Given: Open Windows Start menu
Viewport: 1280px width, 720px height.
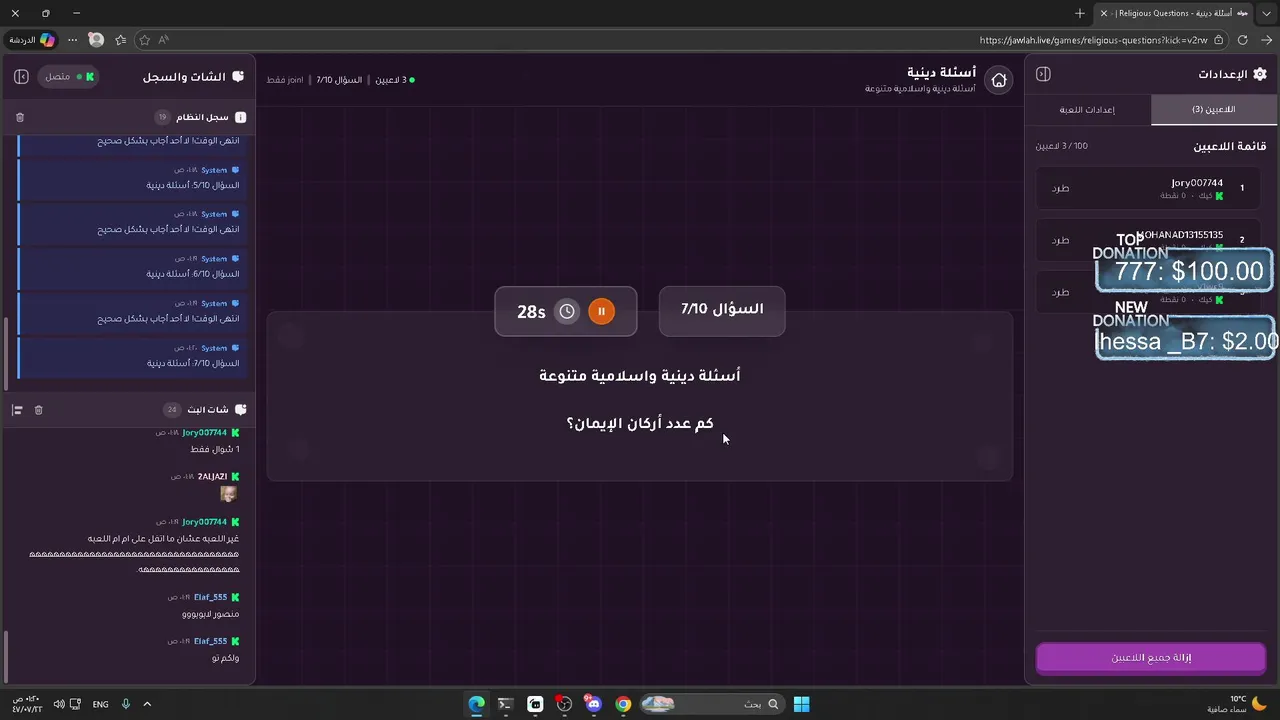Looking at the screenshot, I should [x=801, y=704].
